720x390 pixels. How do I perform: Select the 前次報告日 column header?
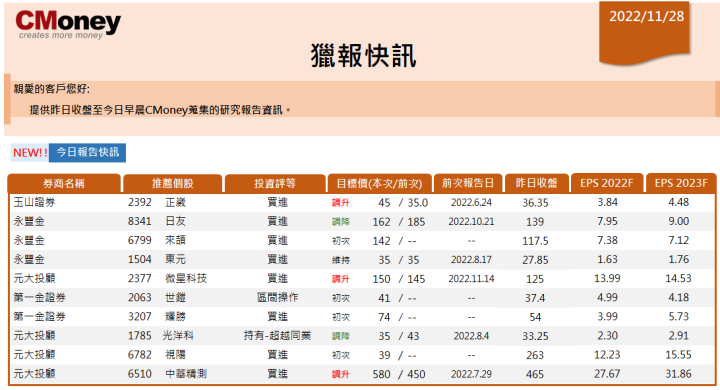[x=468, y=183]
